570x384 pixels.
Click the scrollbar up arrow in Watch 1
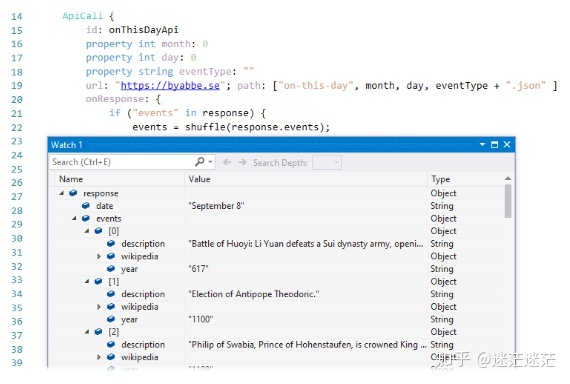point(508,179)
